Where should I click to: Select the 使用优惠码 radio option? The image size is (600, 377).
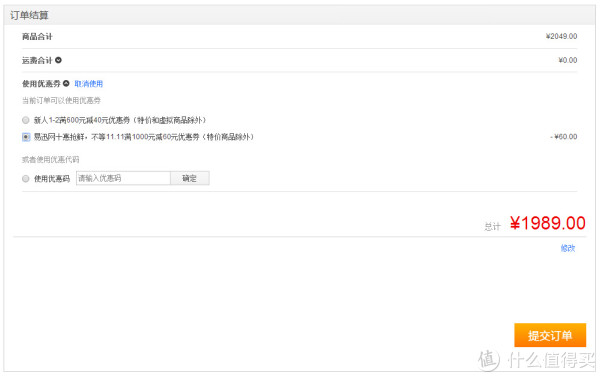[26, 179]
